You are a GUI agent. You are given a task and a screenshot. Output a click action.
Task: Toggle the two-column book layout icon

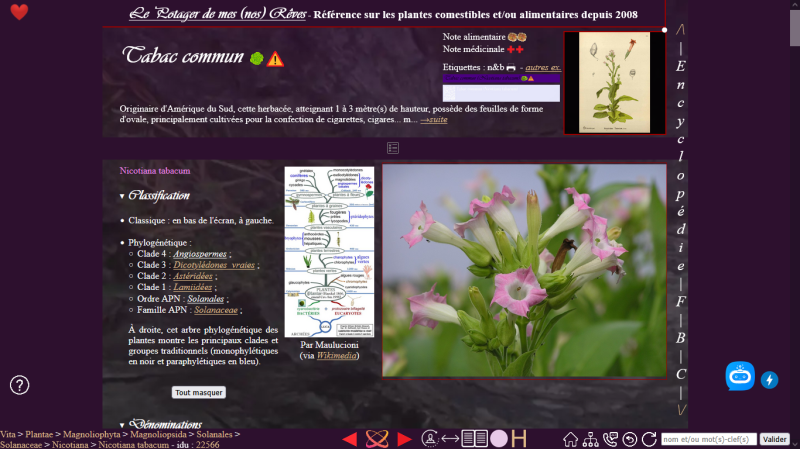(474, 439)
